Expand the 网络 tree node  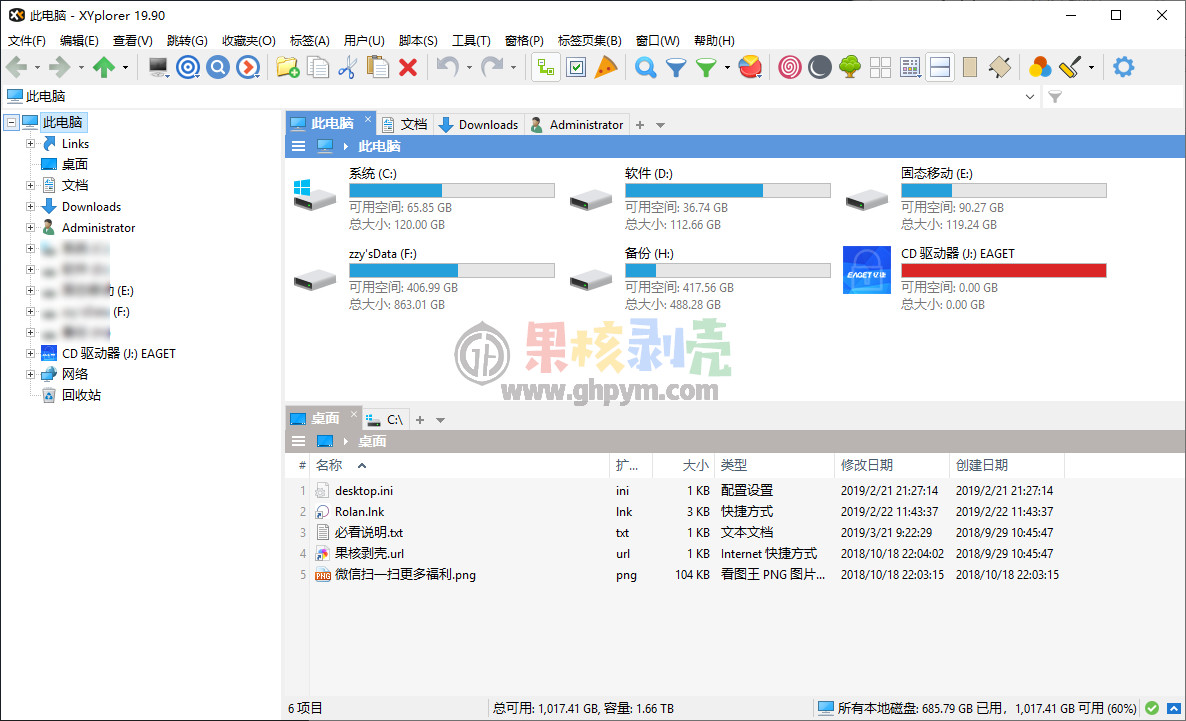click(30, 374)
